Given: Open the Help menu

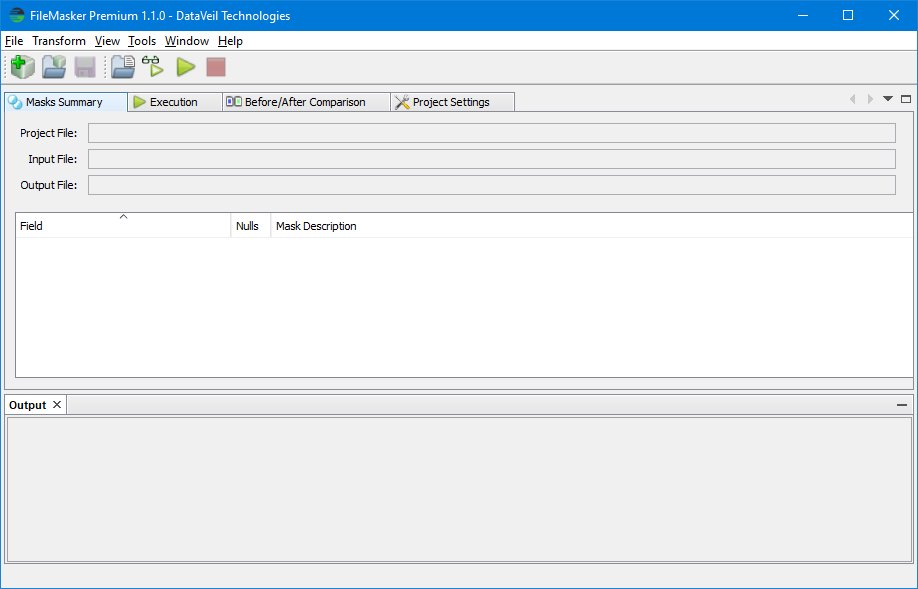Looking at the screenshot, I should 230,41.
